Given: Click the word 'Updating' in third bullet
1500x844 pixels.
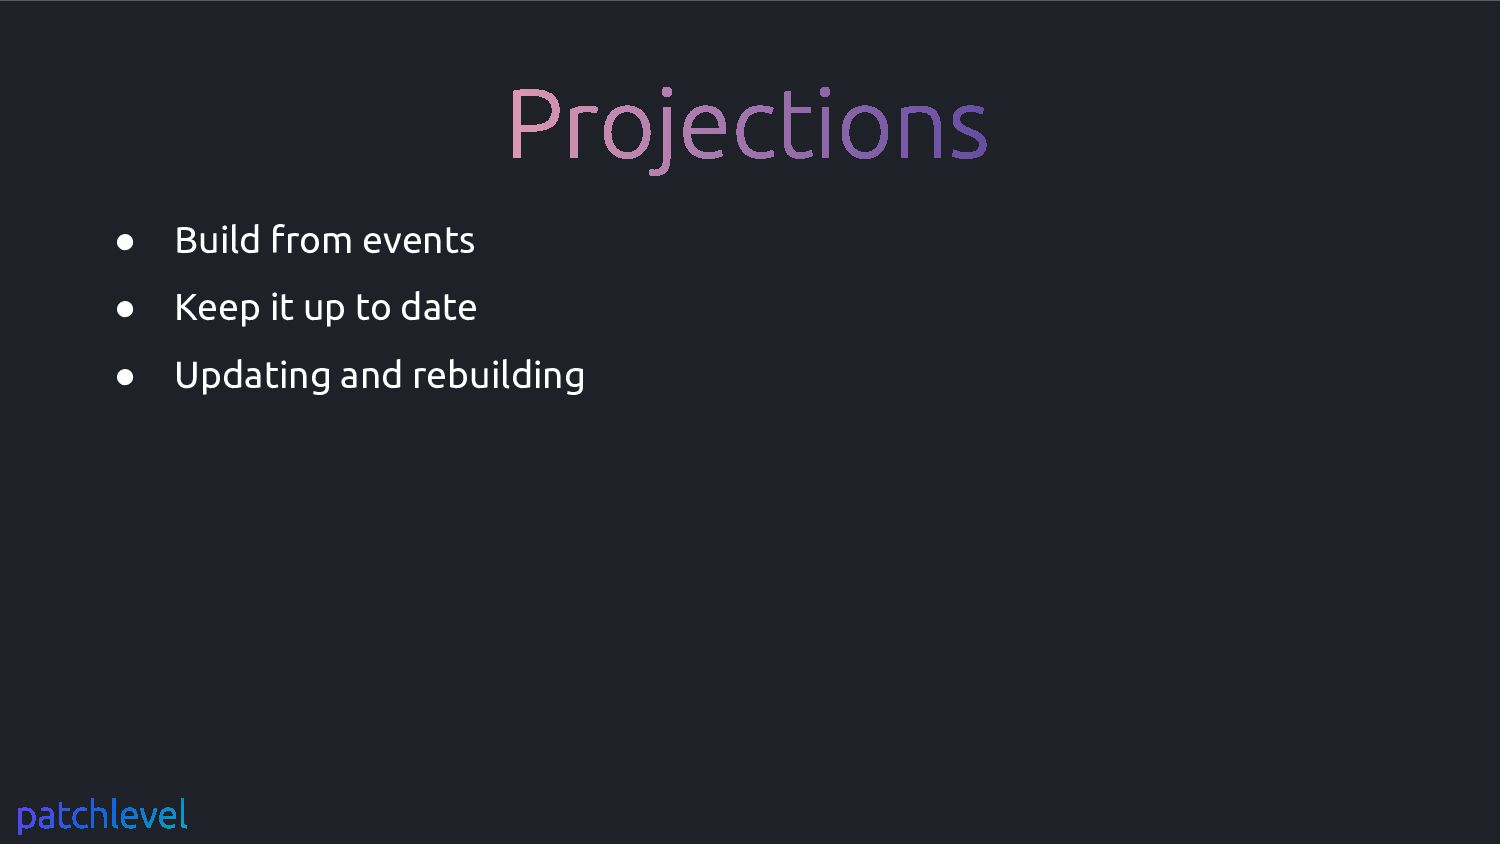Looking at the screenshot, I should (253, 376).
